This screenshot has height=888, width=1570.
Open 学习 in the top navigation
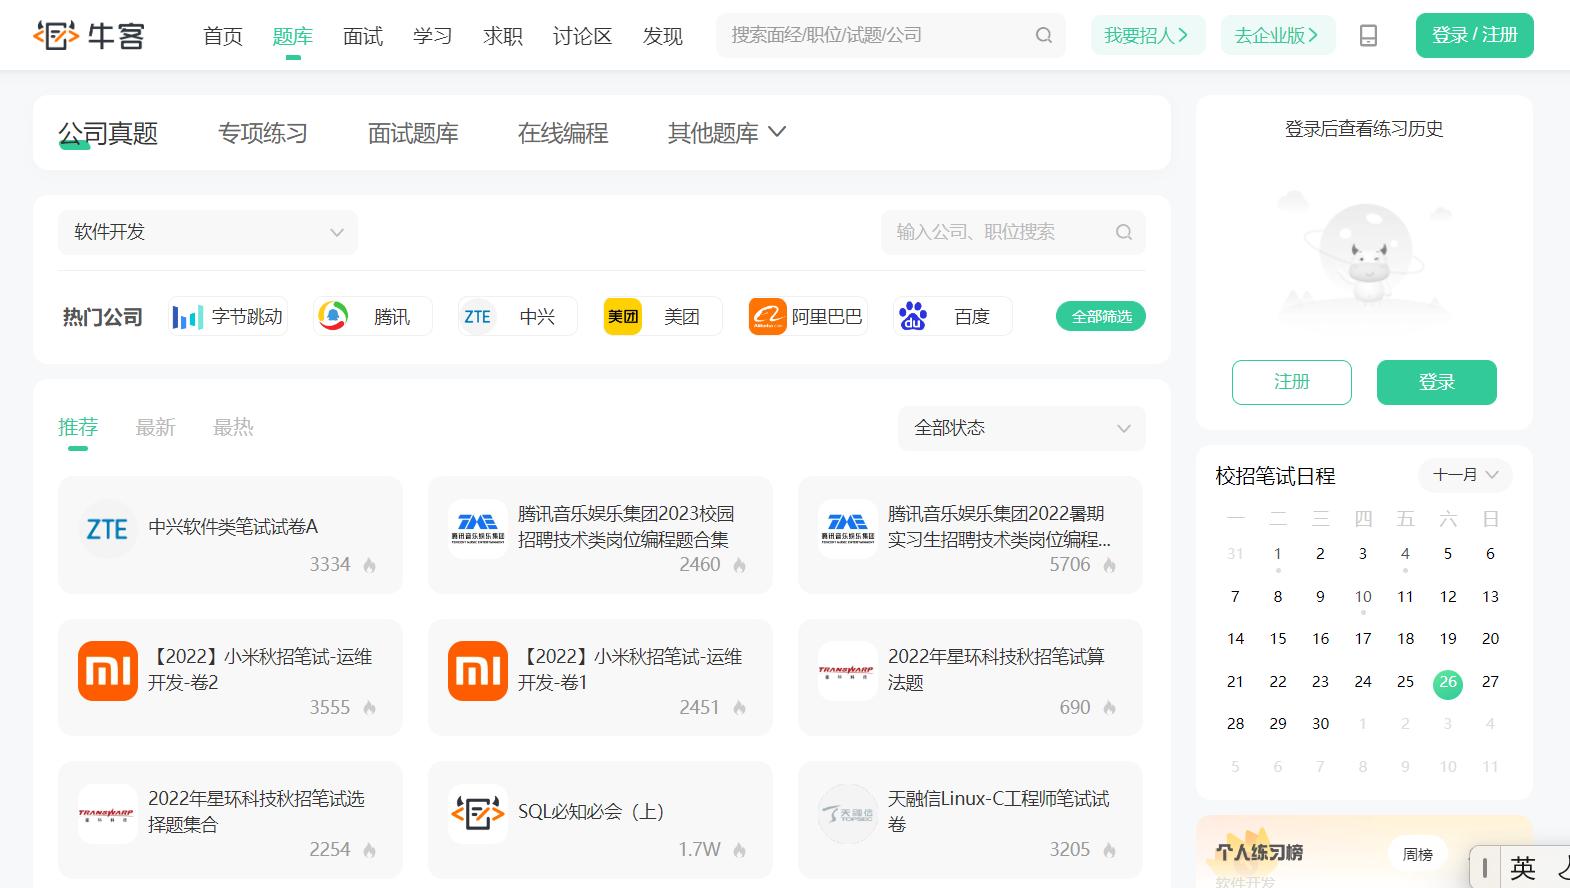click(x=433, y=36)
